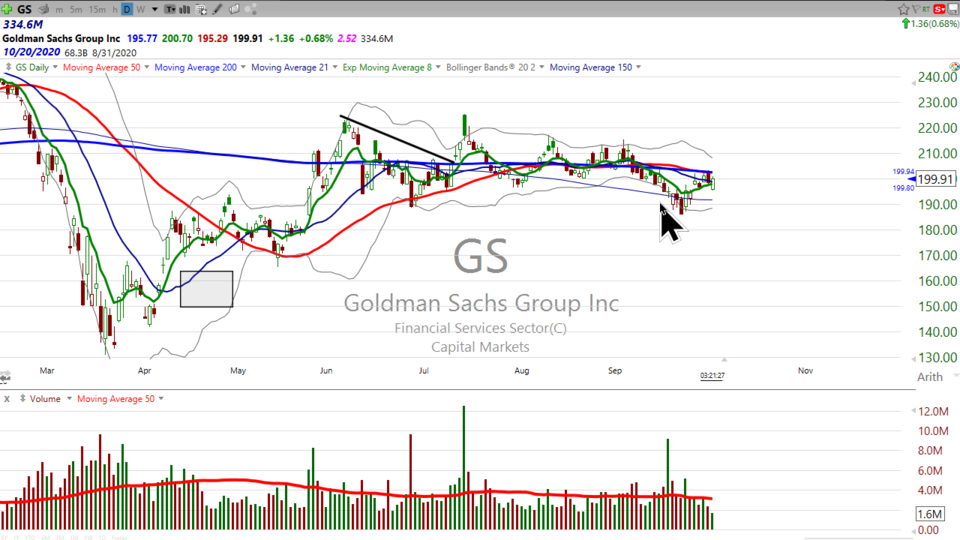Click the 8/31/2020 date text
Screen dimensions: 960x540
pos(114,53)
